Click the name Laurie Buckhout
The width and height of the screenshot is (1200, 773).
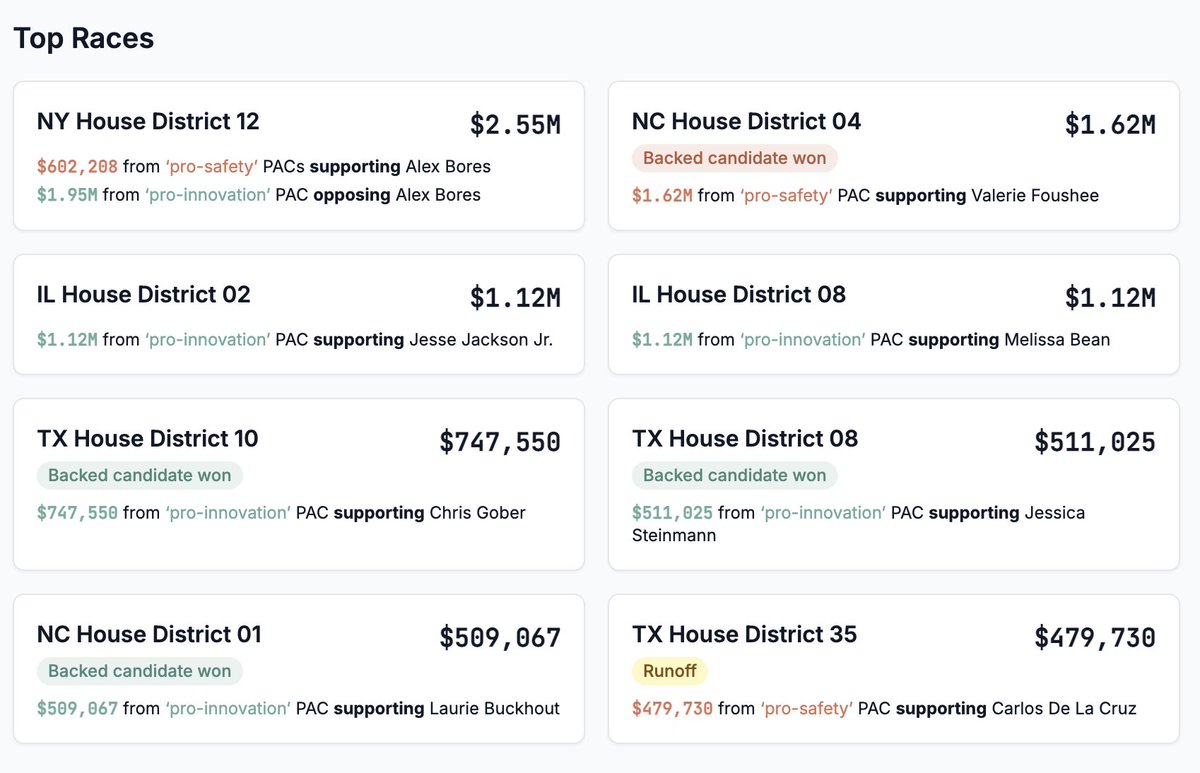[495, 709]
